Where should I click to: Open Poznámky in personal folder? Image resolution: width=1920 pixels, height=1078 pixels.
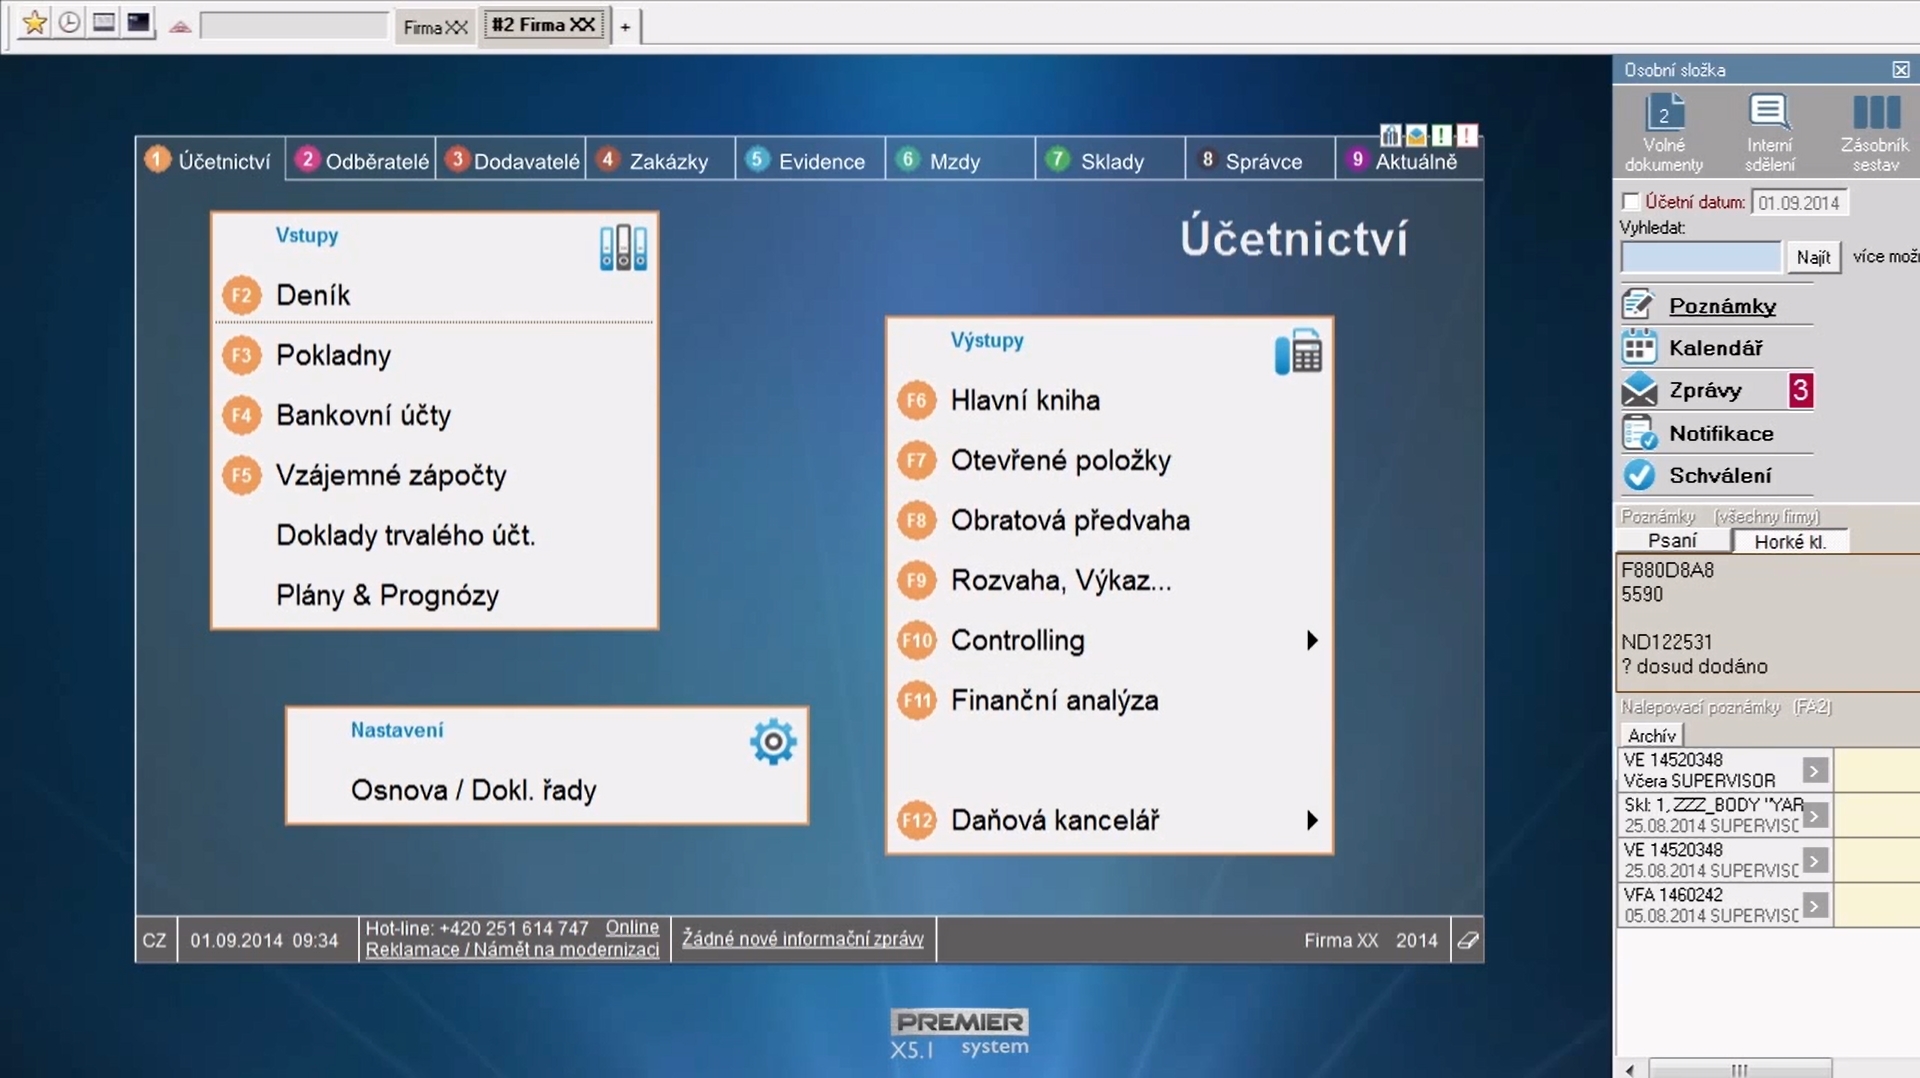point(1717,305)
